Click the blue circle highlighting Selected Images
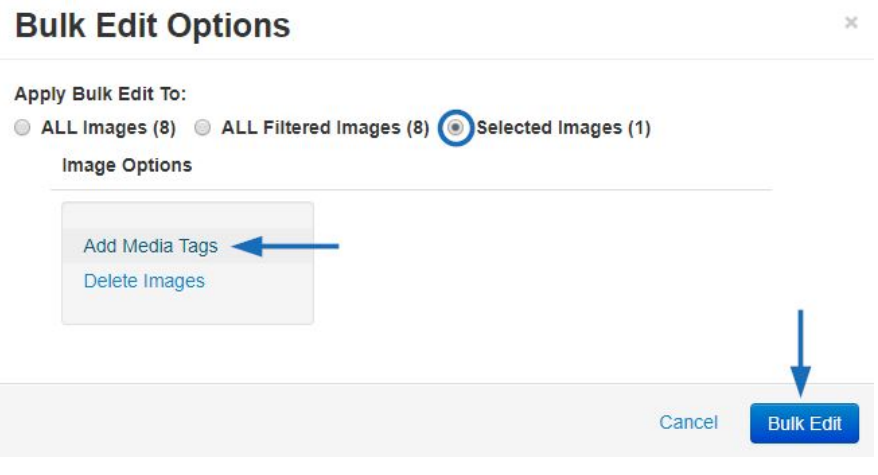 [x=456, y=128]
